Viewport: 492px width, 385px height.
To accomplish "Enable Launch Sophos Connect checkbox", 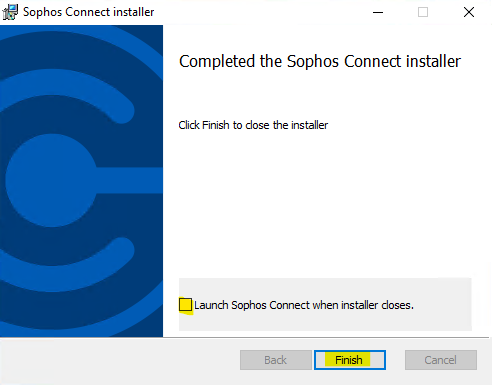I will tap(185, 305).
